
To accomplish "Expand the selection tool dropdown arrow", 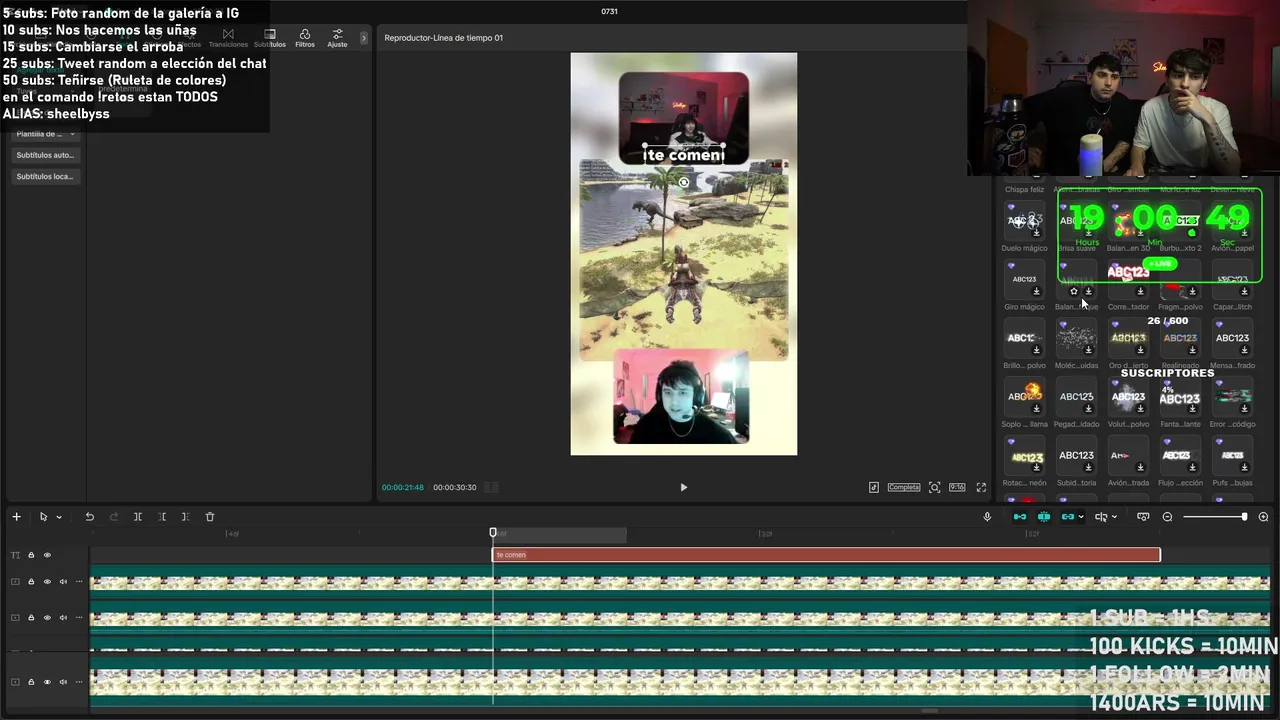I will click(59, 517).
